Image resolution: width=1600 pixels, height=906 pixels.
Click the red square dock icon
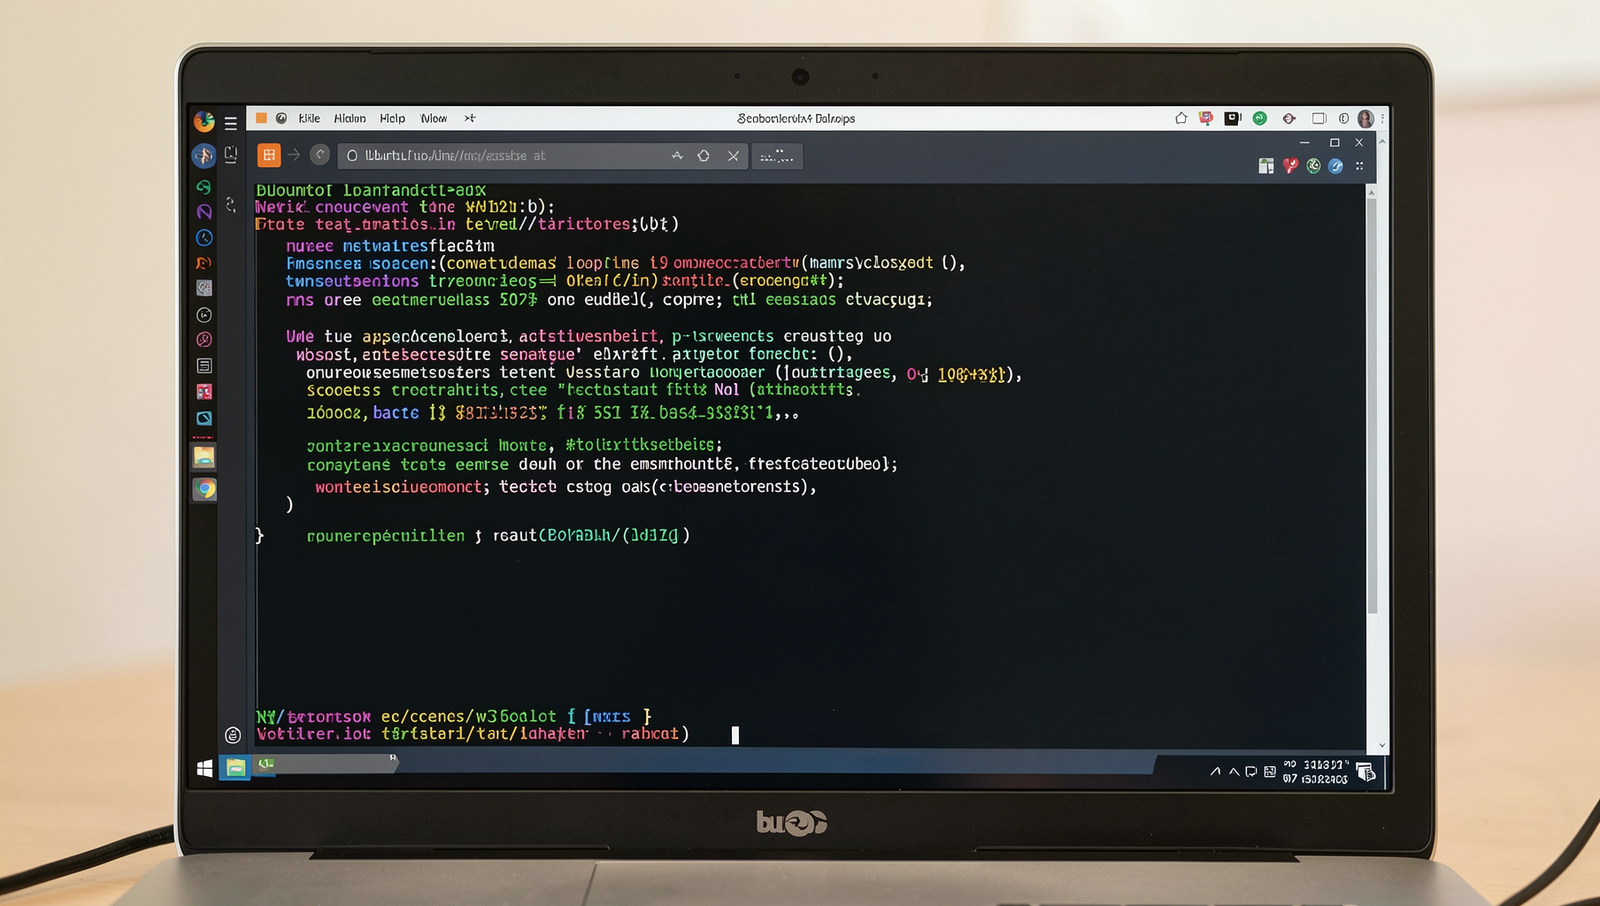(x=204, y=392)
